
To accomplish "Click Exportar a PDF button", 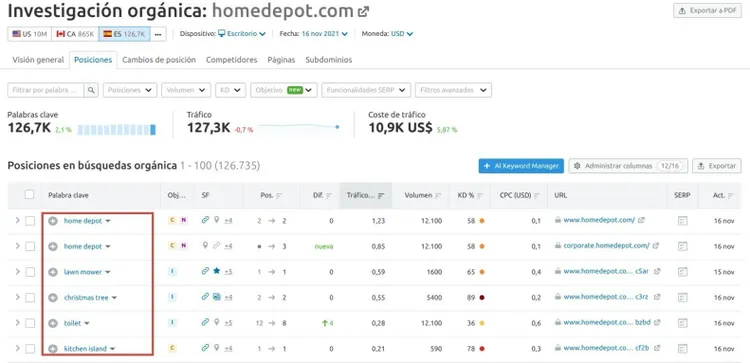I will [x=707, y=11].
